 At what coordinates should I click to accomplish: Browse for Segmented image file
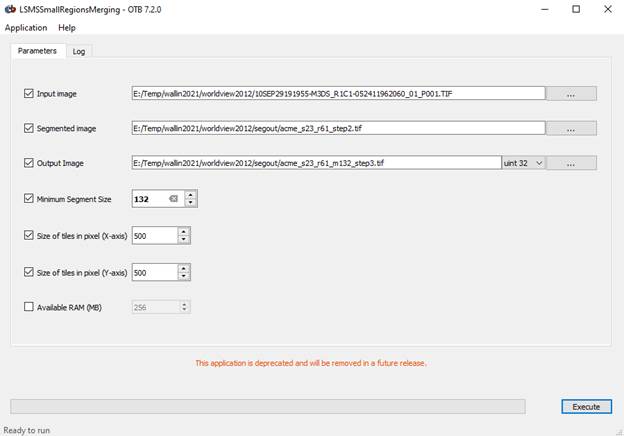(571, 128)
